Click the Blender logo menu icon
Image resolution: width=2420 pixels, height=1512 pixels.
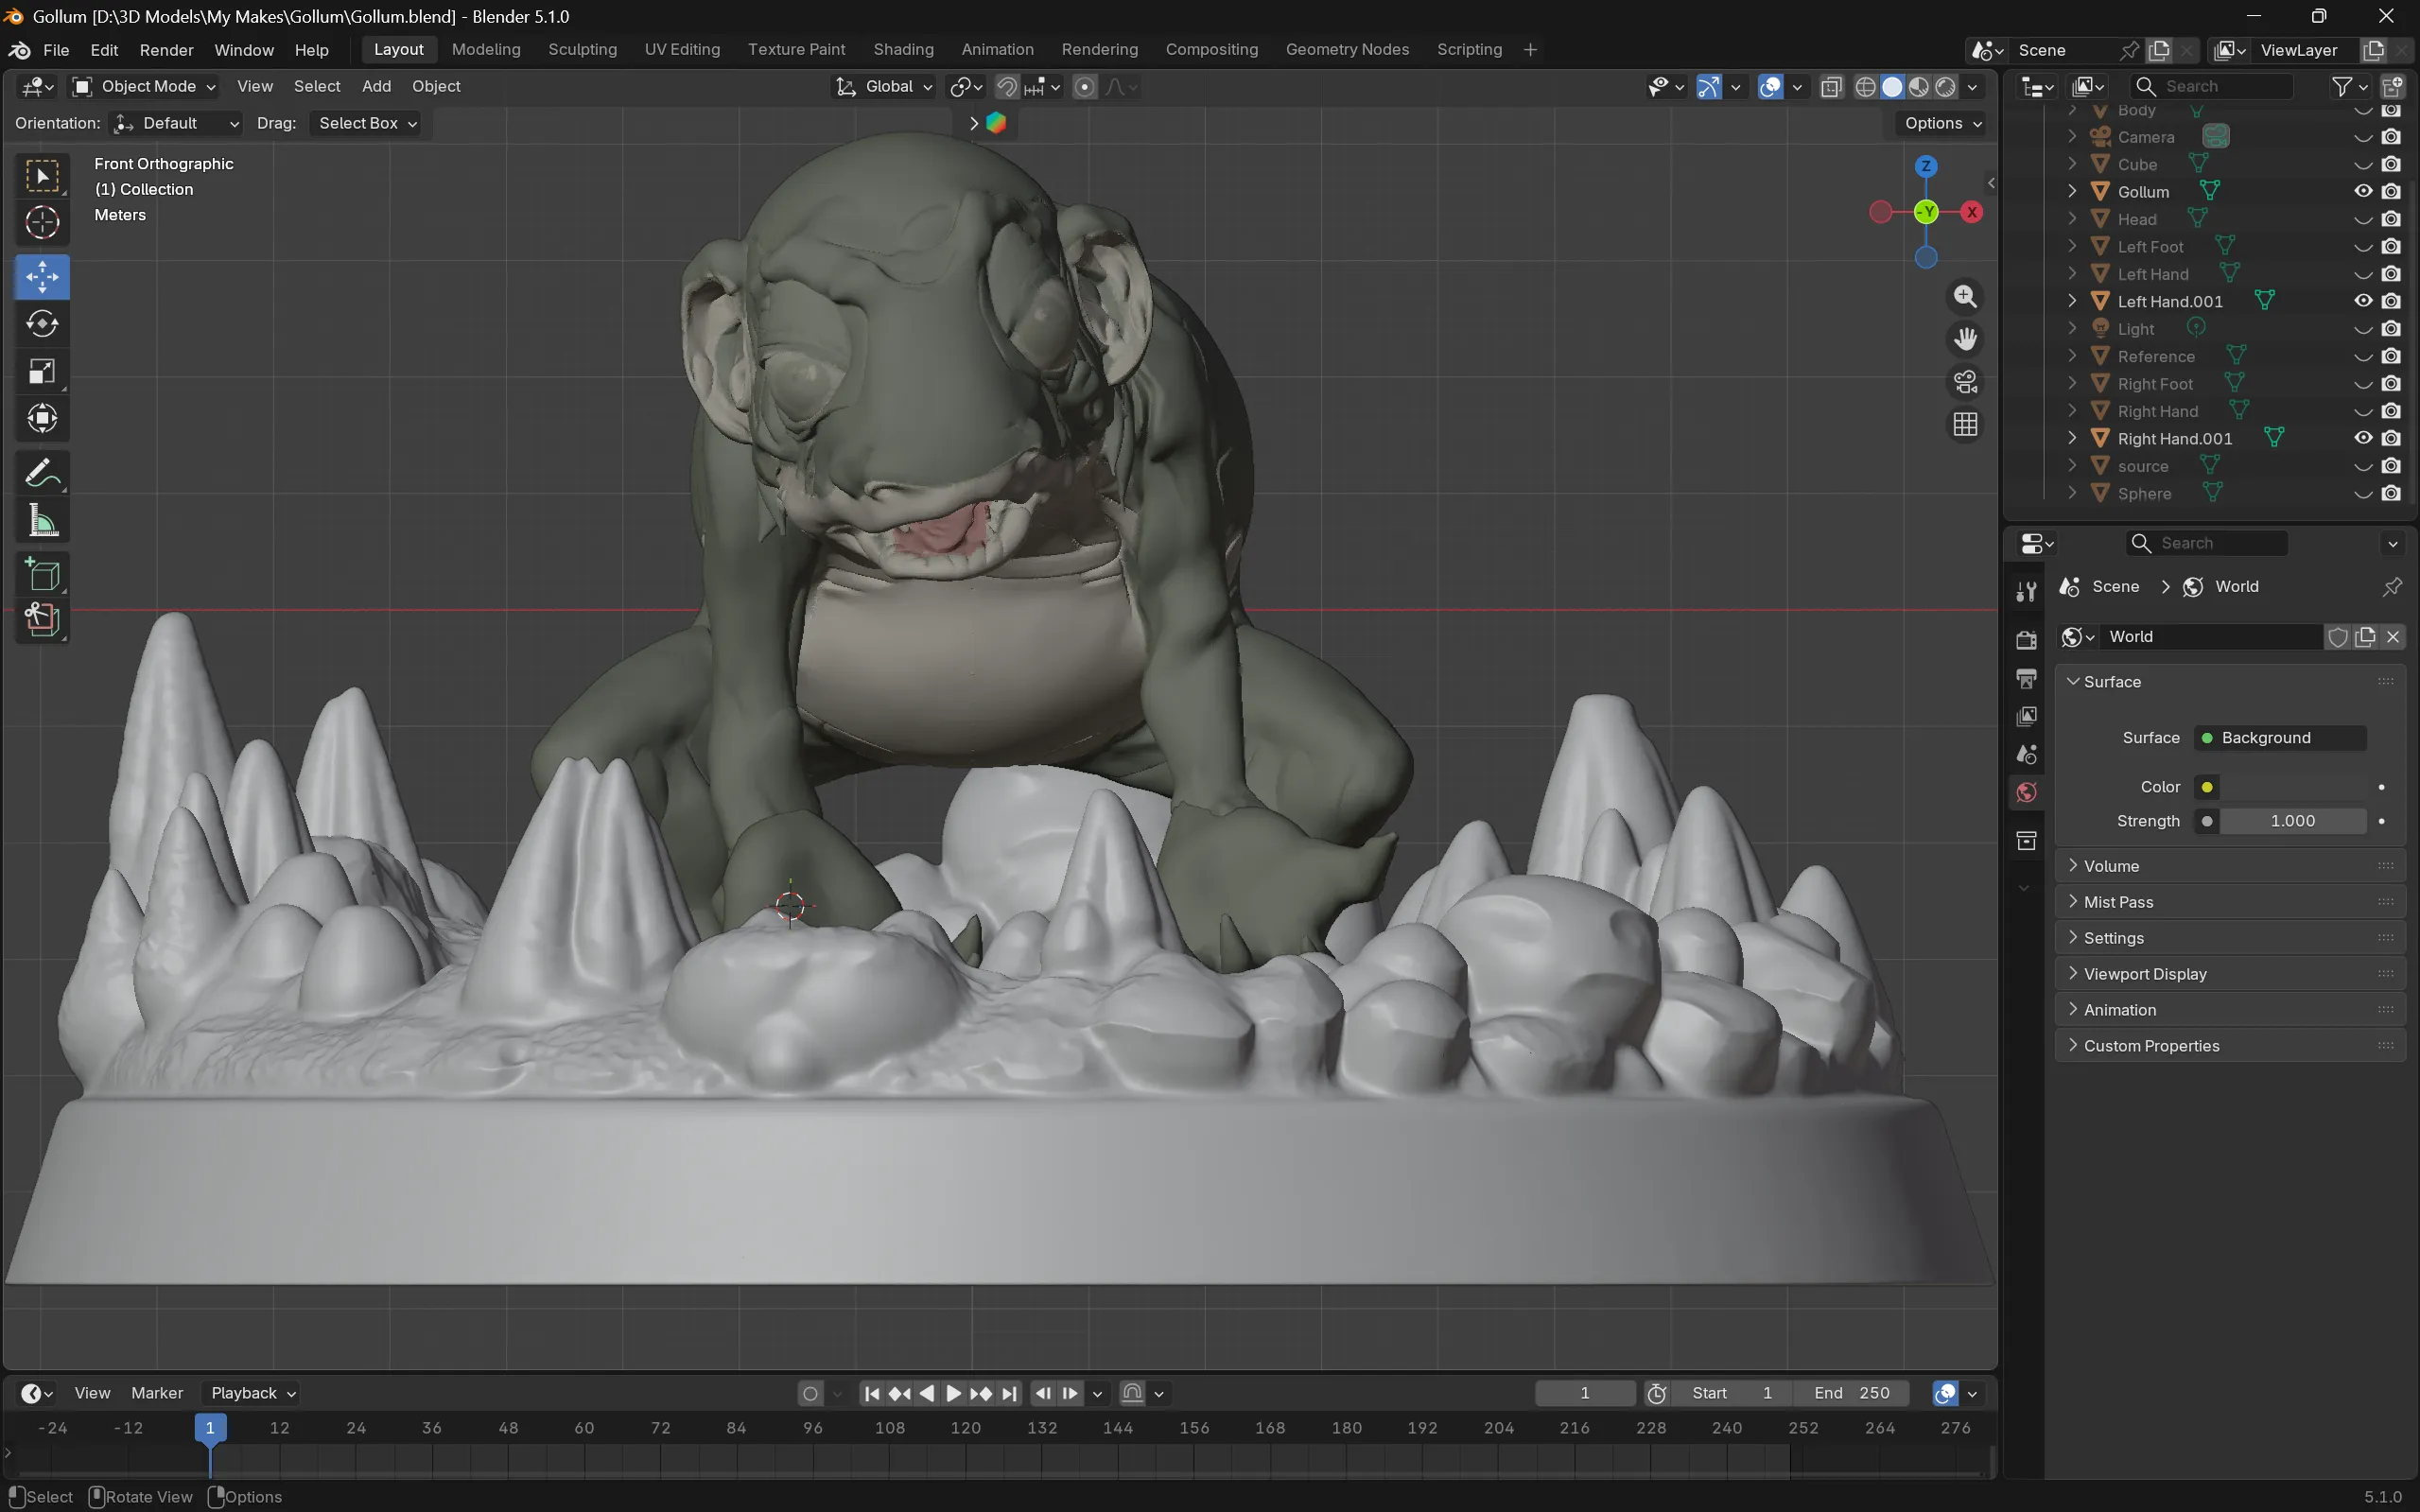coord(19,50)
